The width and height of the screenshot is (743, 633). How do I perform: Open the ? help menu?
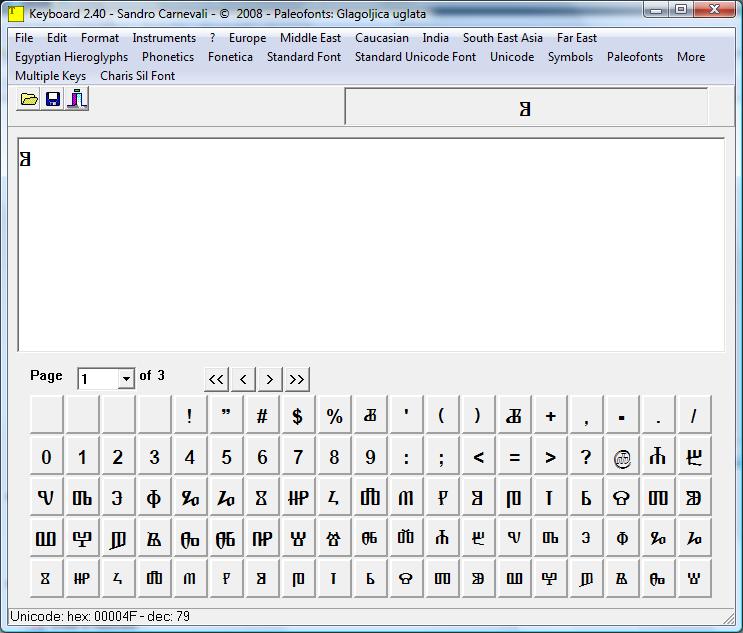(212, 38)
